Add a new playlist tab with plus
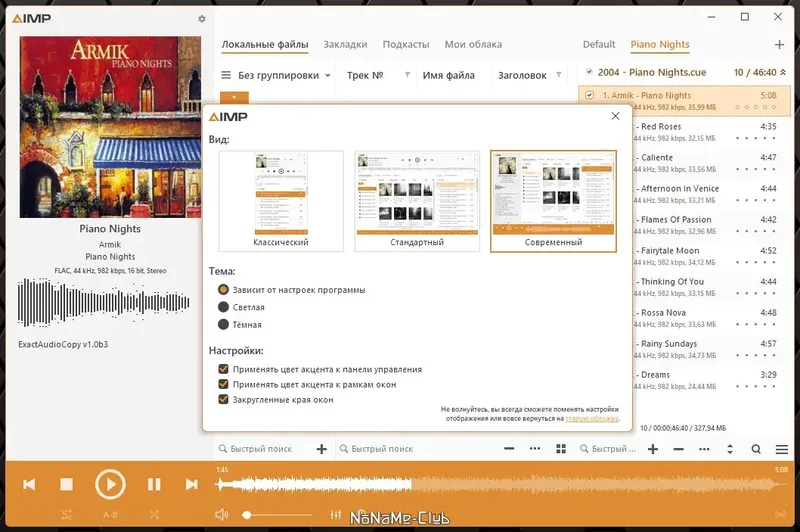Image resolution: width=800 pixels, height=532 pixels. point(779,45)
